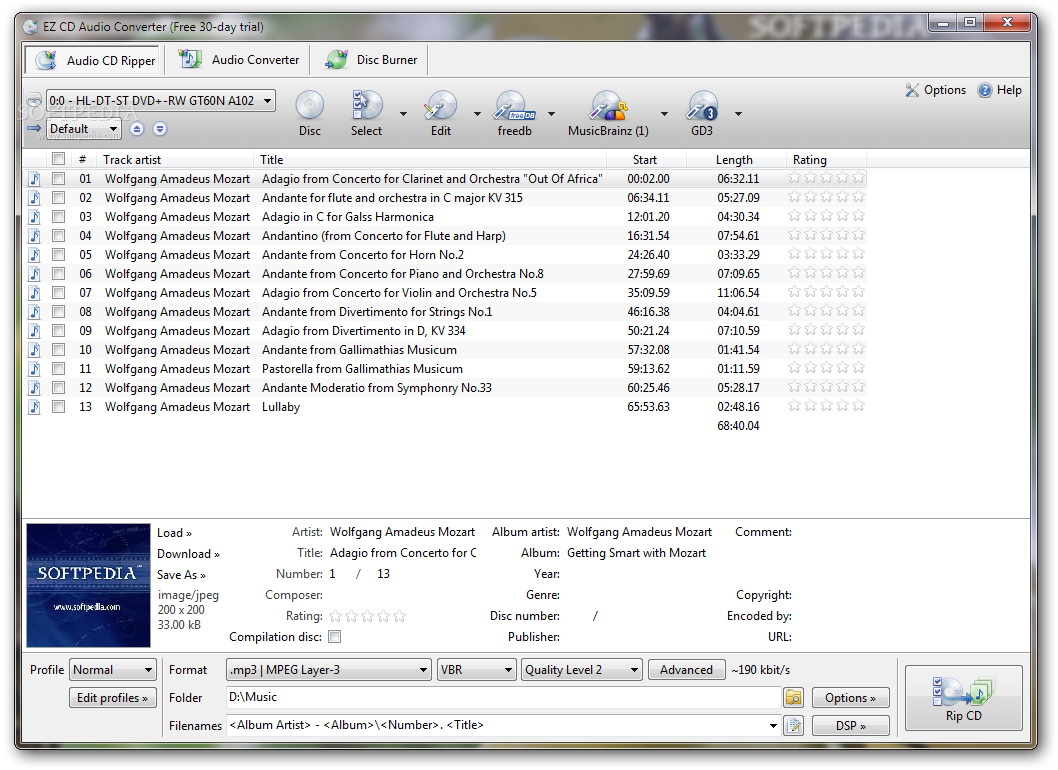Click the GD3 lookup icon

coord(702,106)
